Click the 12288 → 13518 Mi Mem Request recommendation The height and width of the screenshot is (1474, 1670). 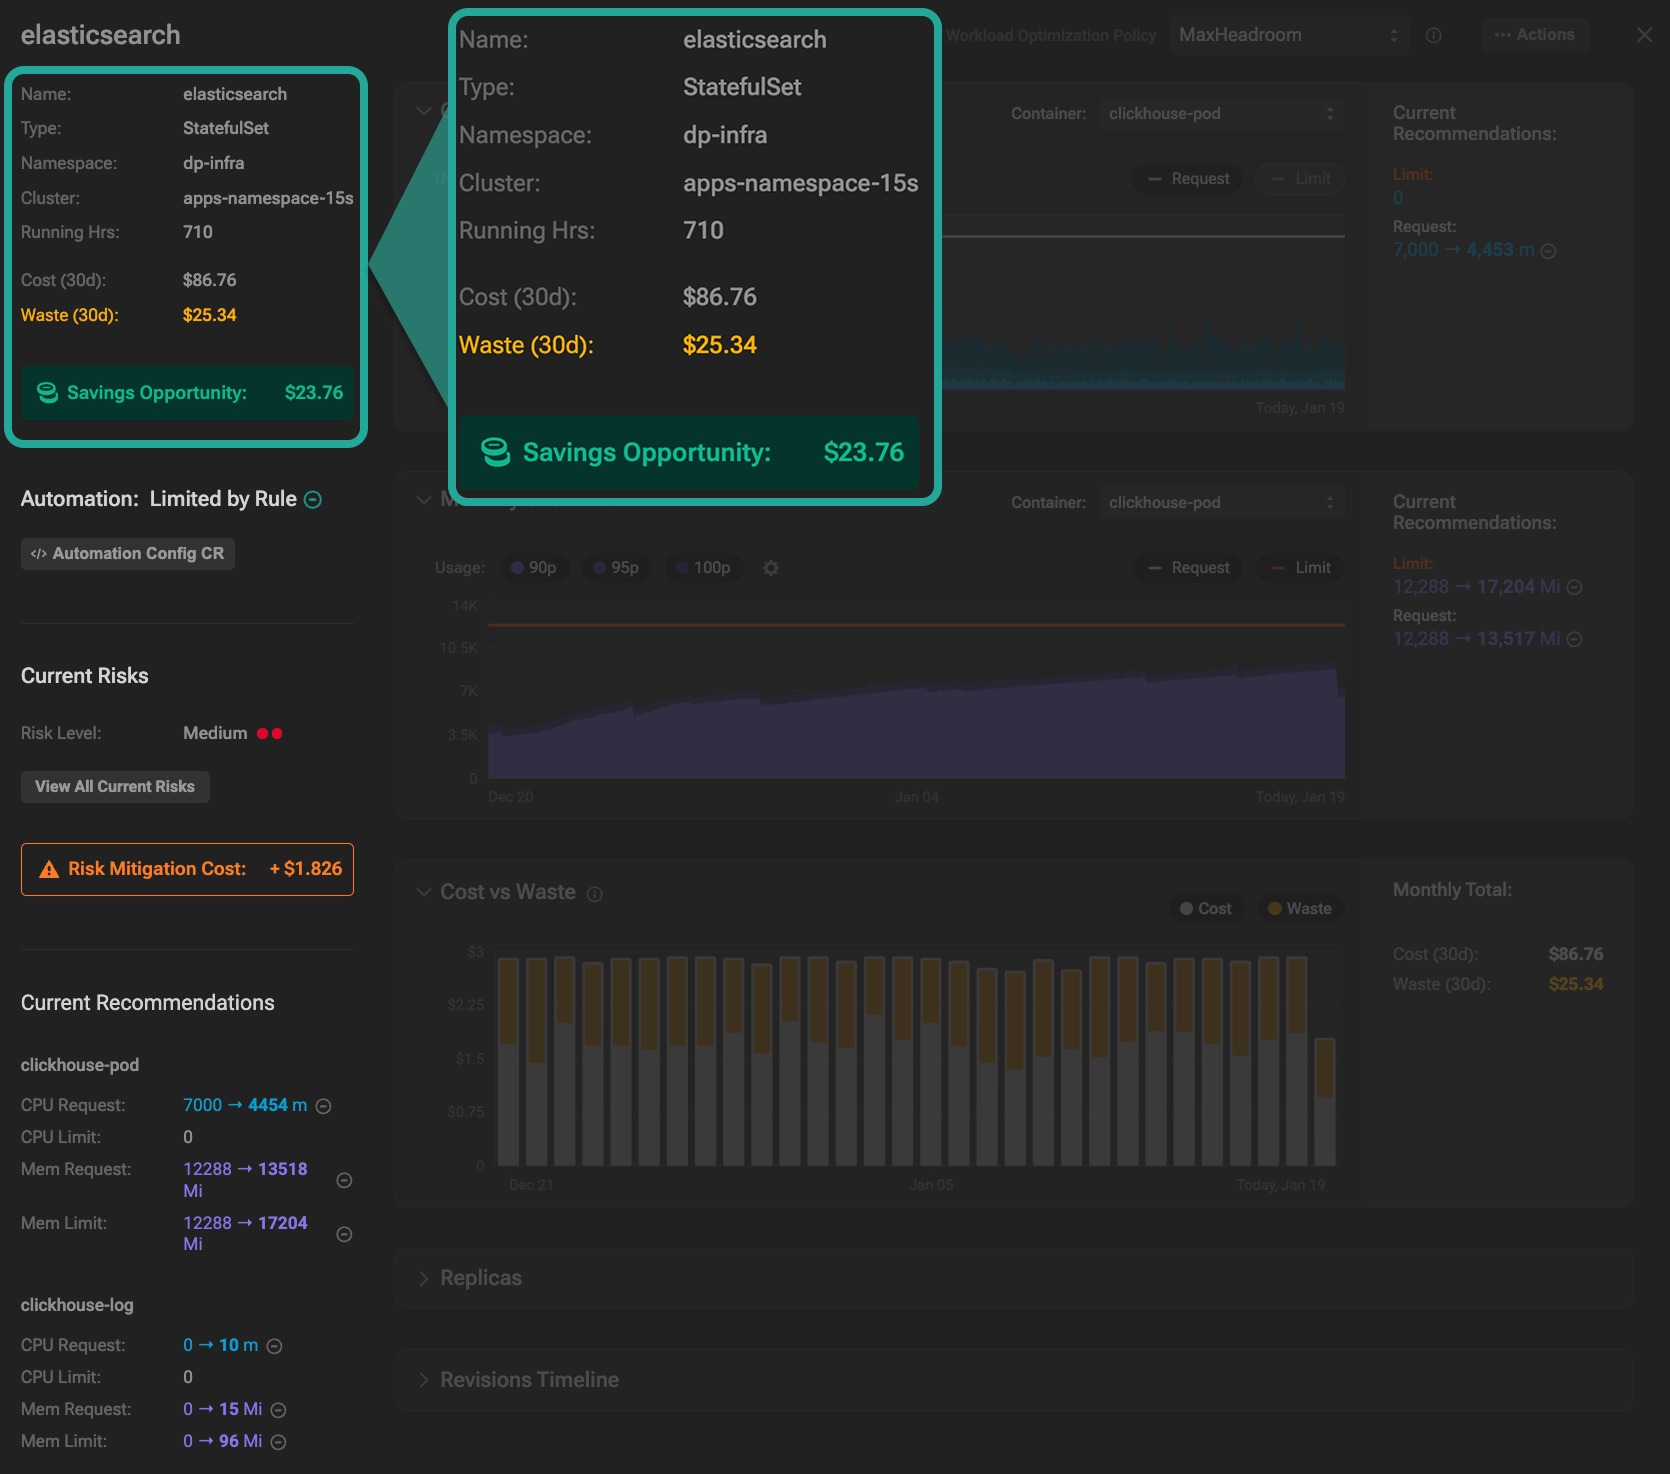pos(245,1181)
